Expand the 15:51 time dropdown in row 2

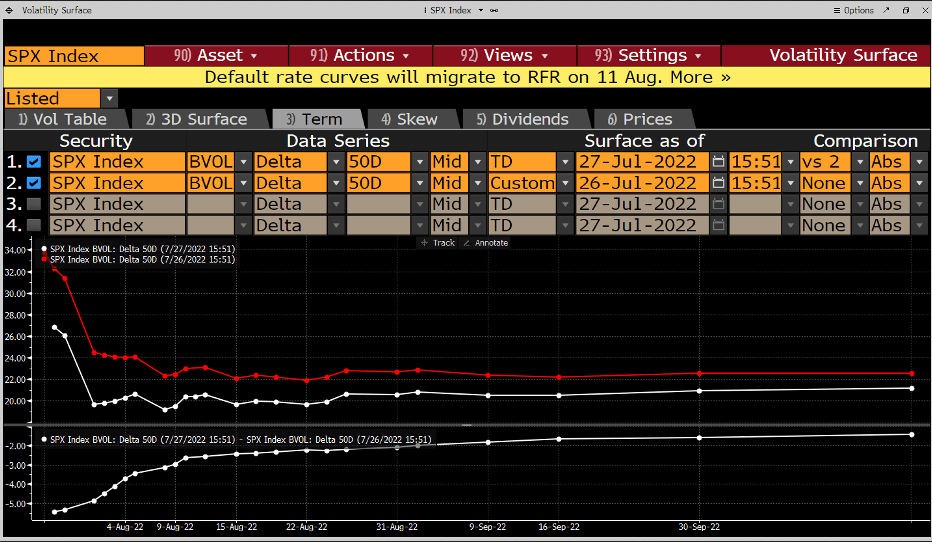tap(791, 183)
